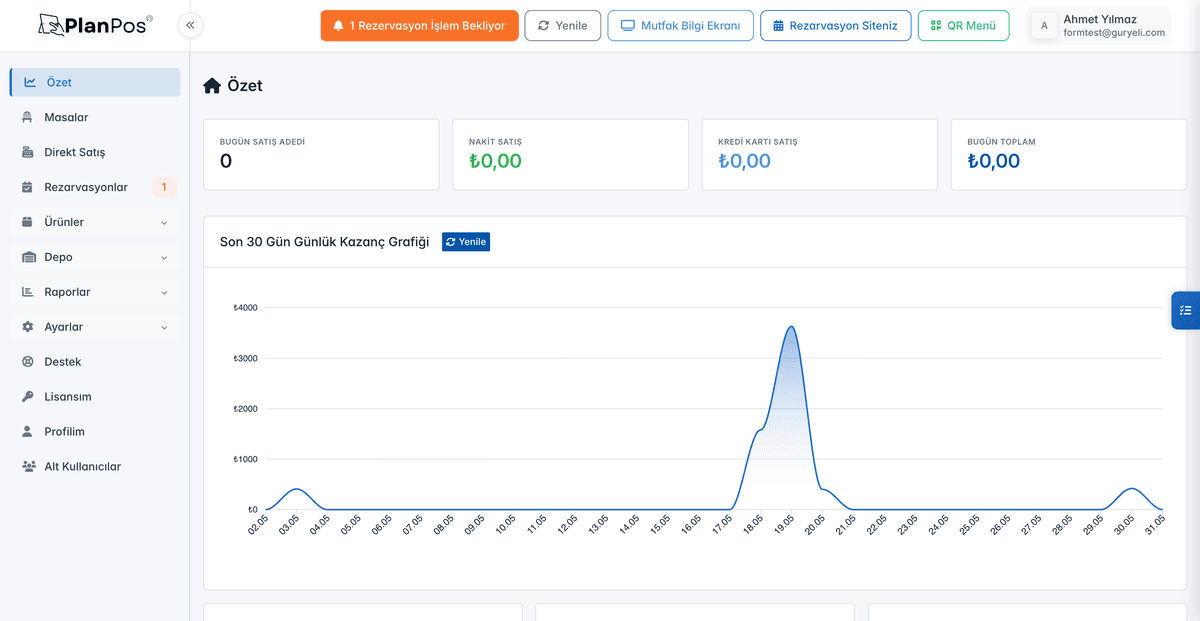
Task: Click the Profilim person icon
Action: tap(27, 432)
